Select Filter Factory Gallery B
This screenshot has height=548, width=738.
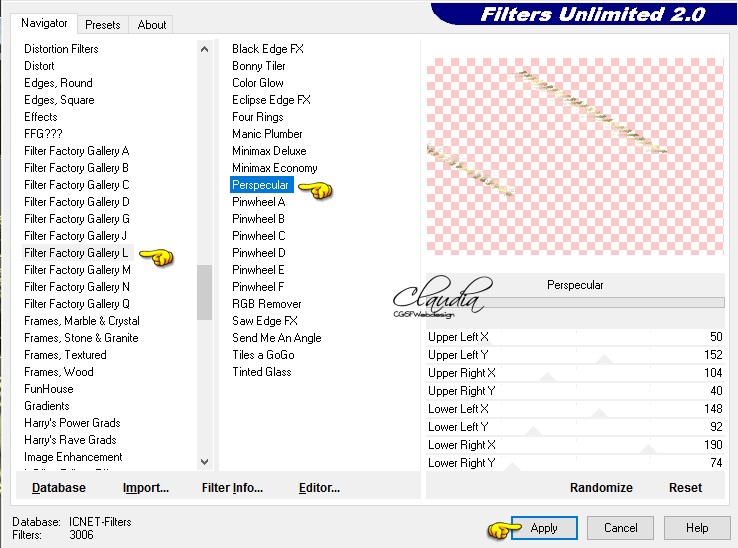pos(76,168)
